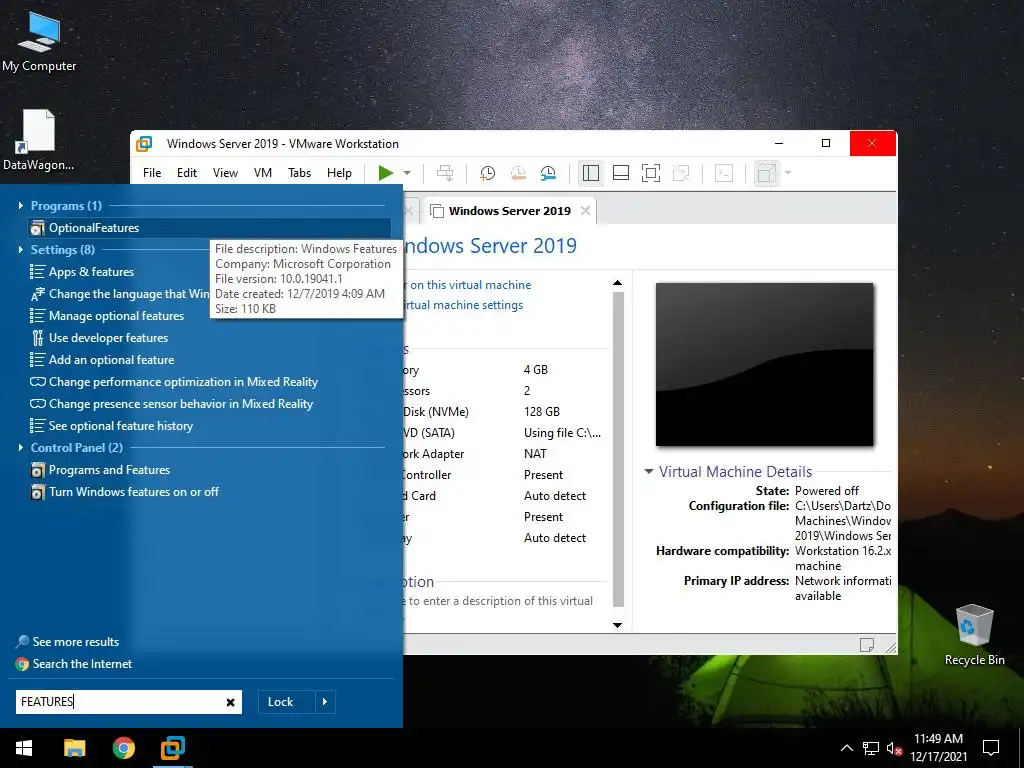Click the Windows Start button
The width and height of the screenshot is (1024, 768).
(24, 748)
